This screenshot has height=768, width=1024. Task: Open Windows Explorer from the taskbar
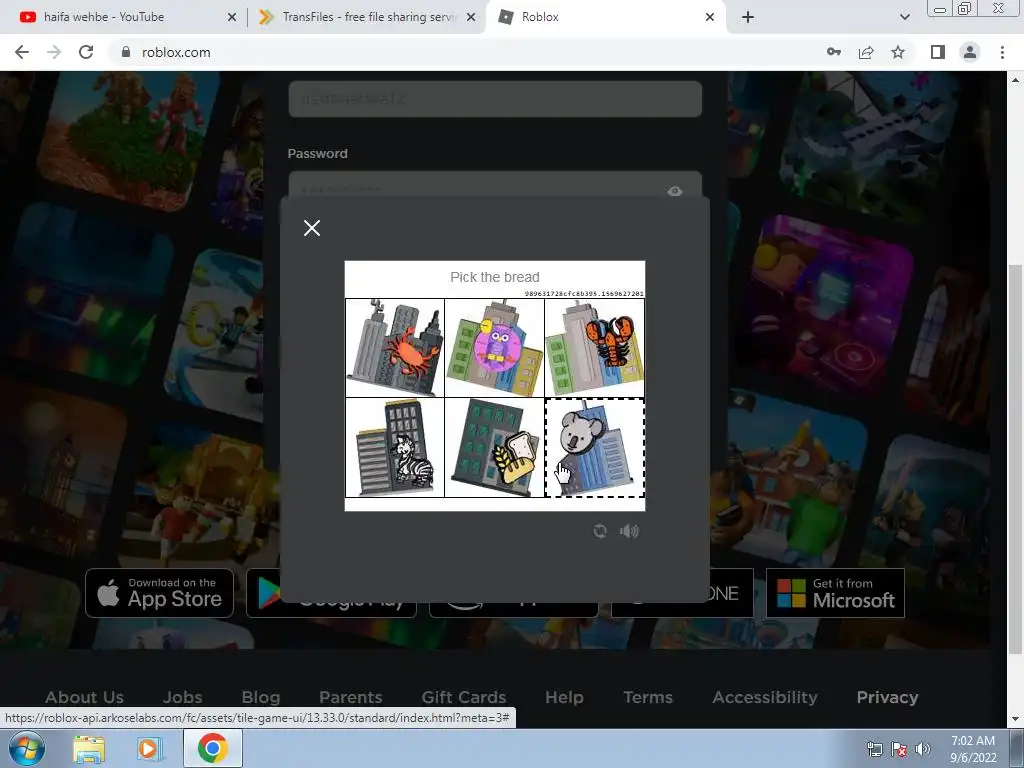point(89,749)
